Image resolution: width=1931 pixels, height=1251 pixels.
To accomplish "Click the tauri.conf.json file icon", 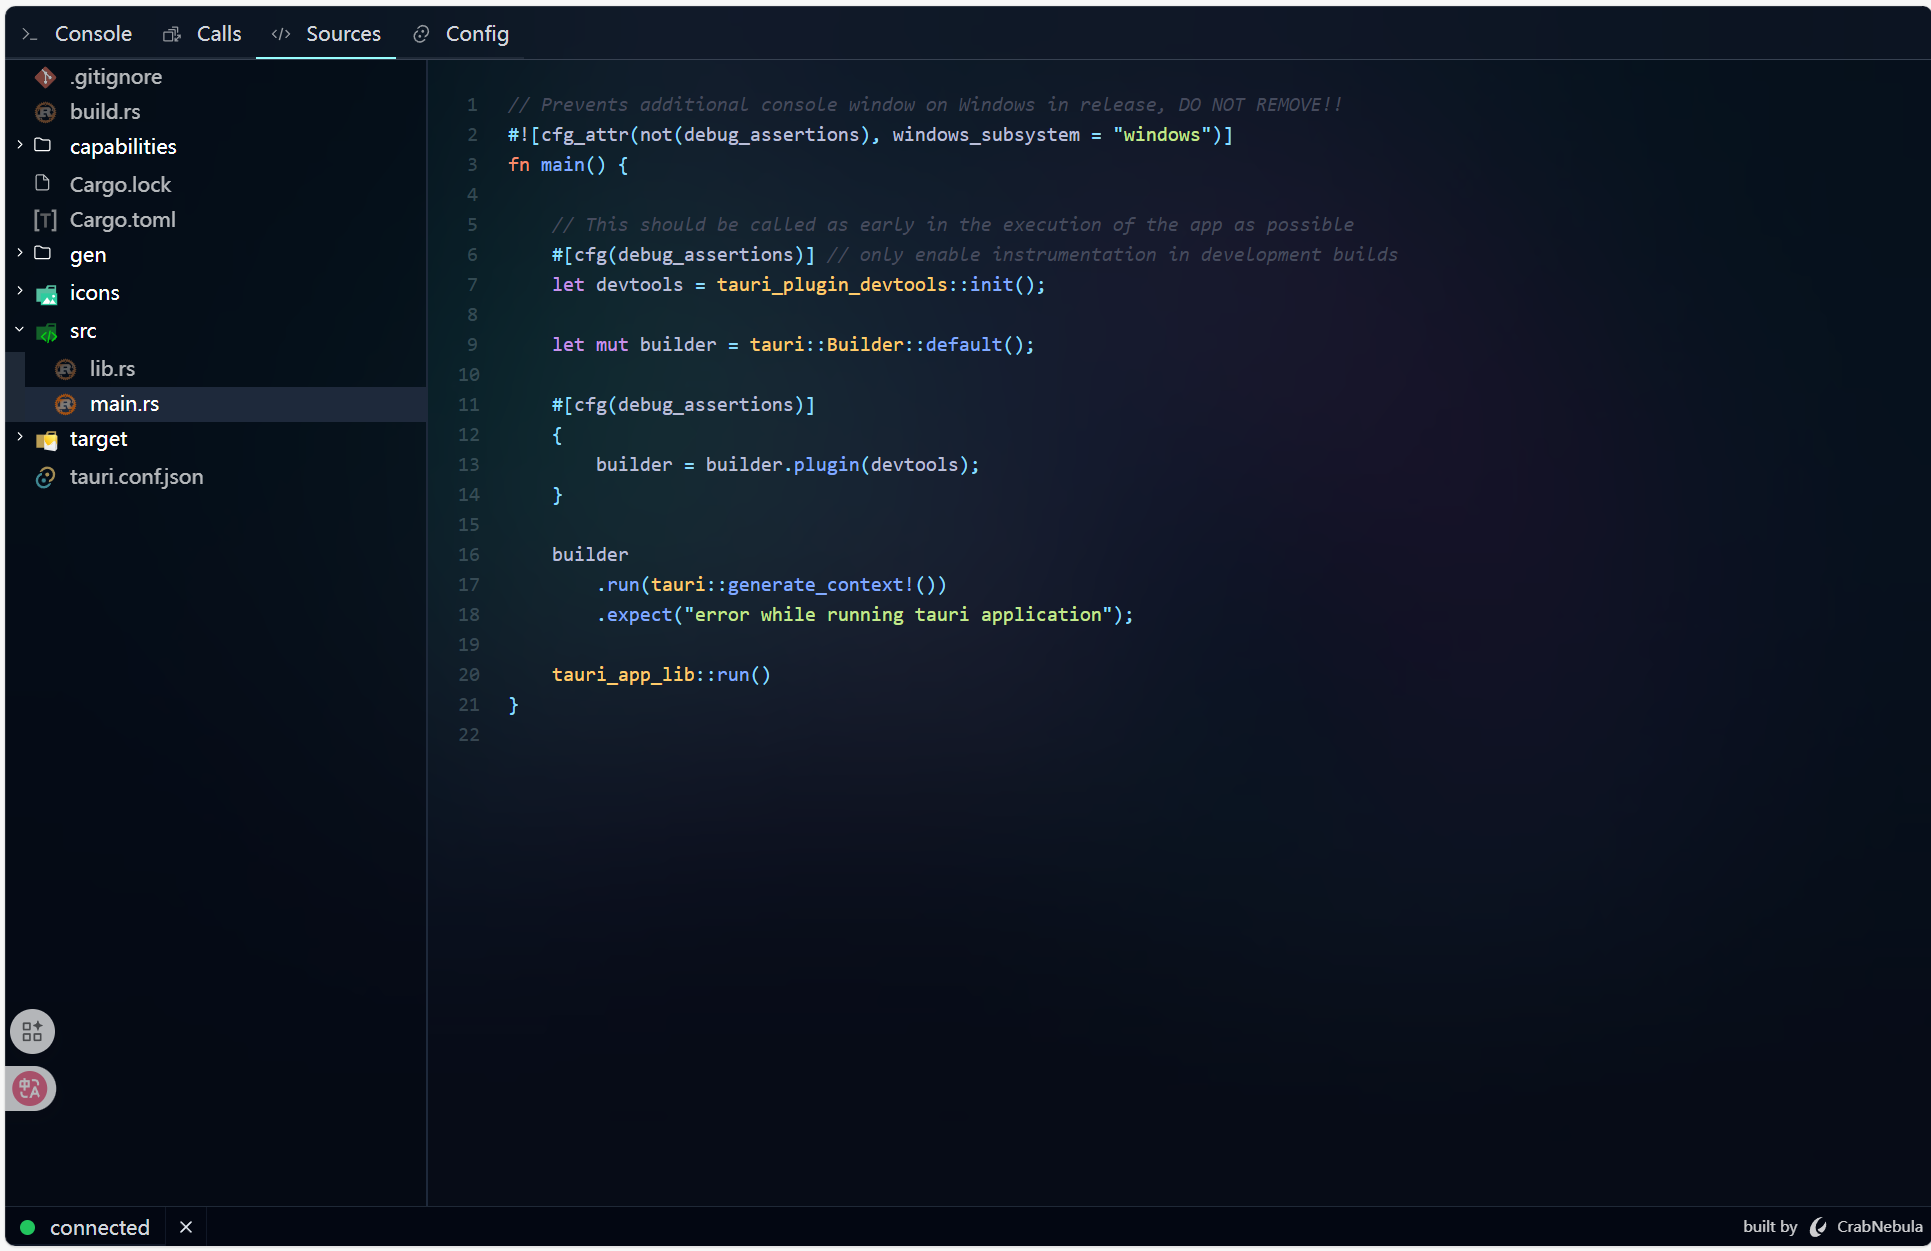I will click(45, 477).
